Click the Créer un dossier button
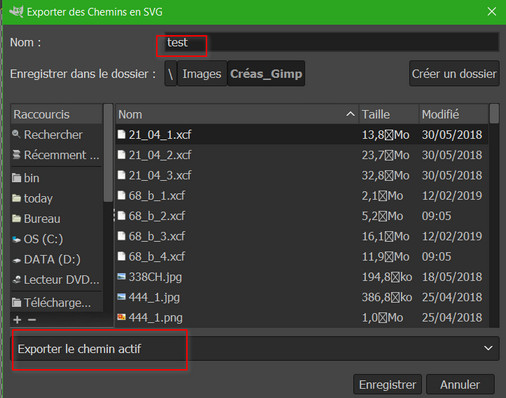The height and width of the screenshot is (398, 506). coord(454,74)
